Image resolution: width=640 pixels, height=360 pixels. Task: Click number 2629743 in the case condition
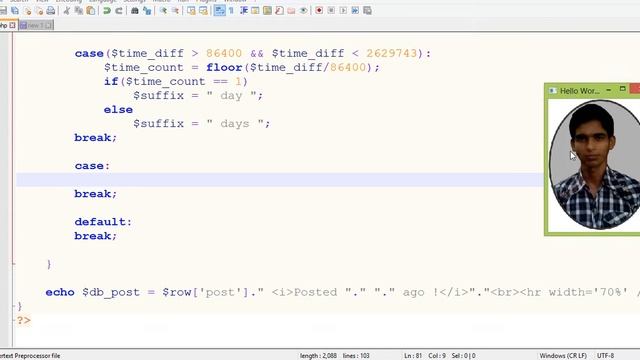(x=391, y=53)
